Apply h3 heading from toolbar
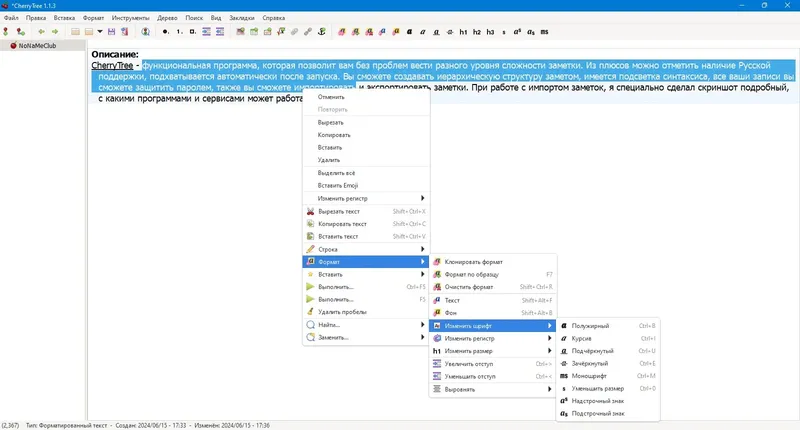800x430 pixels. (x=490, y=32)
